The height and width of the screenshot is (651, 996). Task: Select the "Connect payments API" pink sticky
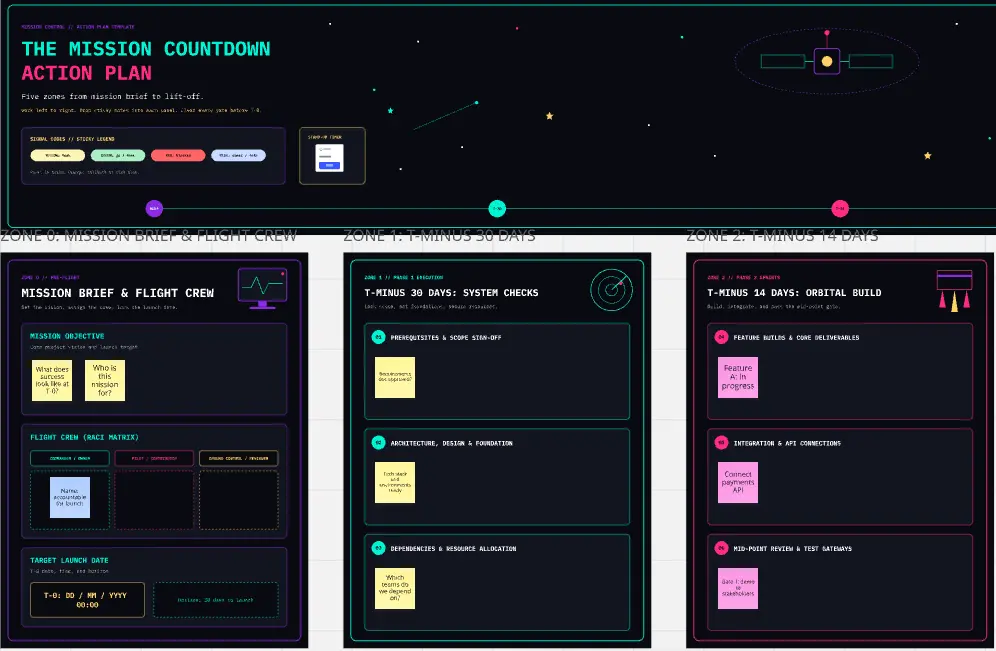(x=738, y=483)
